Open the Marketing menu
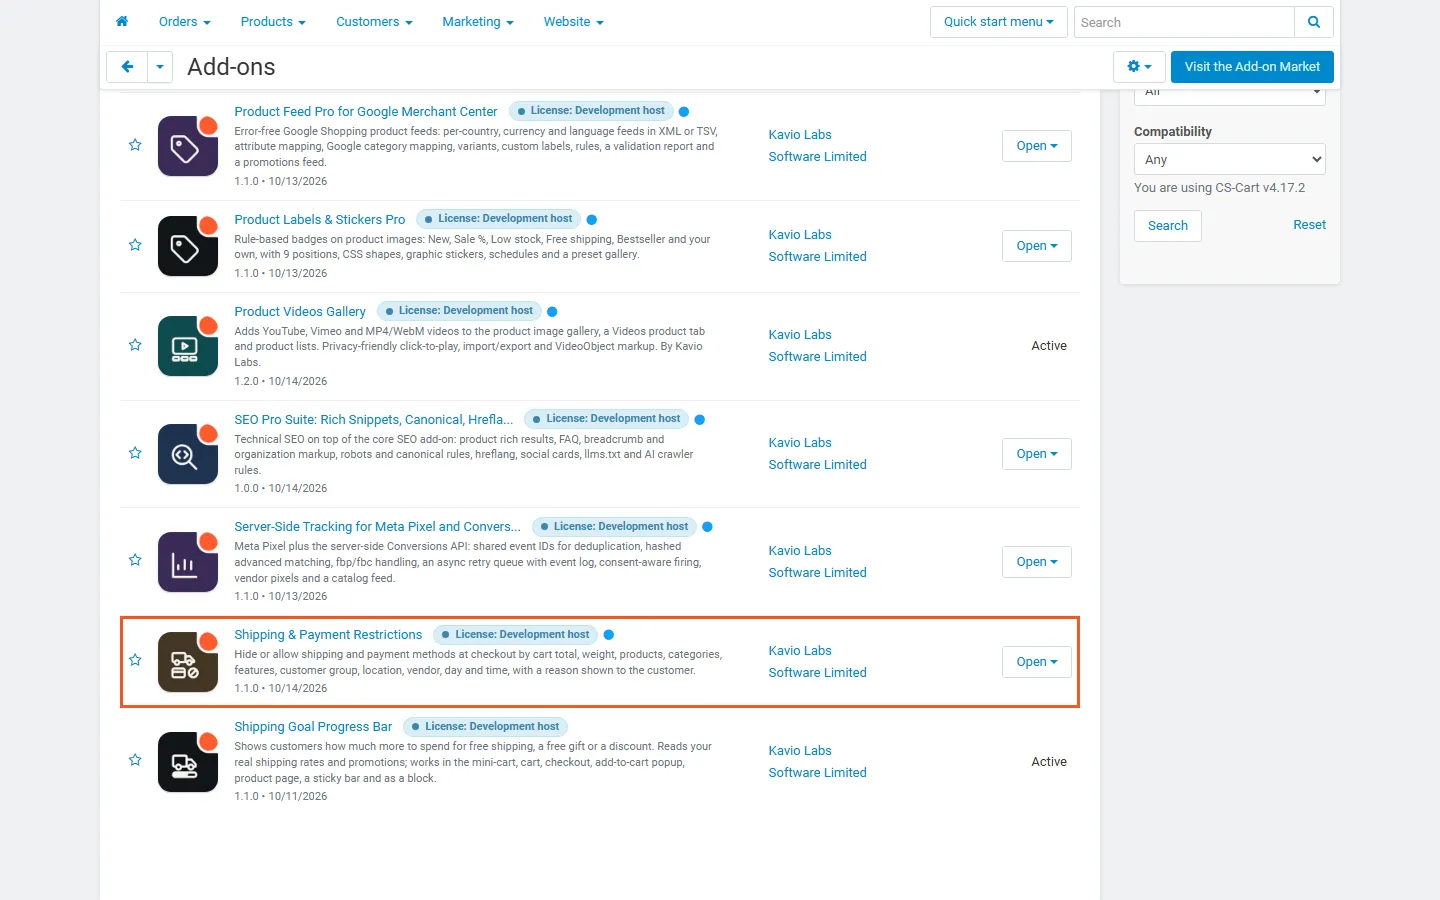 point(478,22)
